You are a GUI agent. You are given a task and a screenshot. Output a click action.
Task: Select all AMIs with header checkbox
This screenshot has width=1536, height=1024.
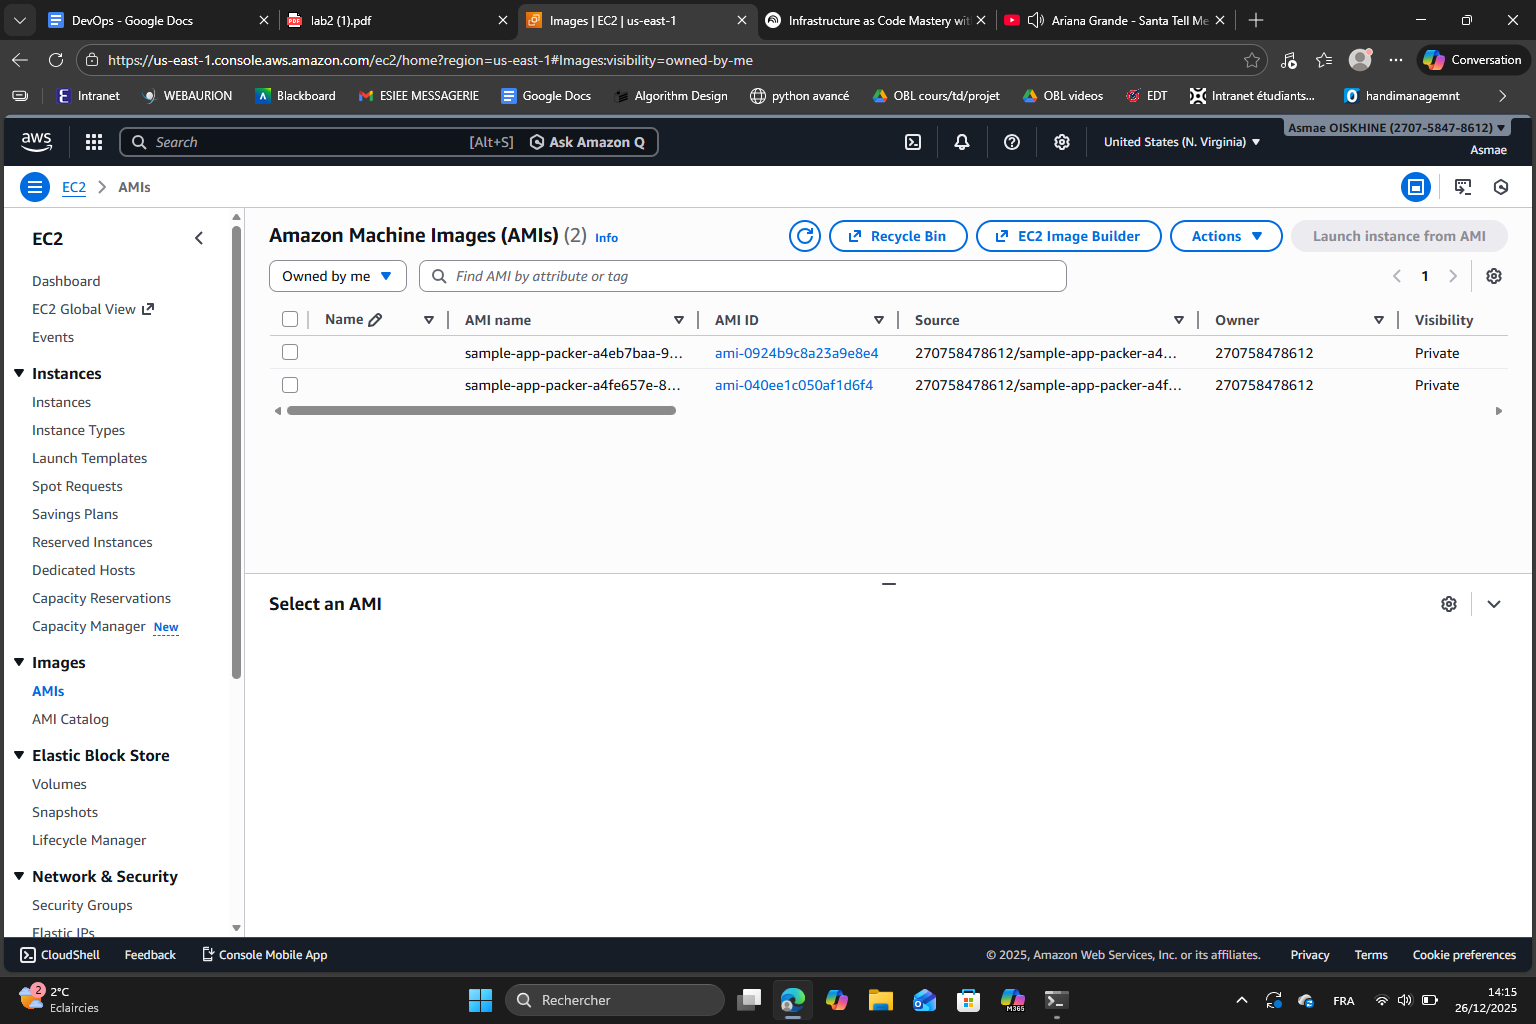pyautogui.click(x=290, y=320)
